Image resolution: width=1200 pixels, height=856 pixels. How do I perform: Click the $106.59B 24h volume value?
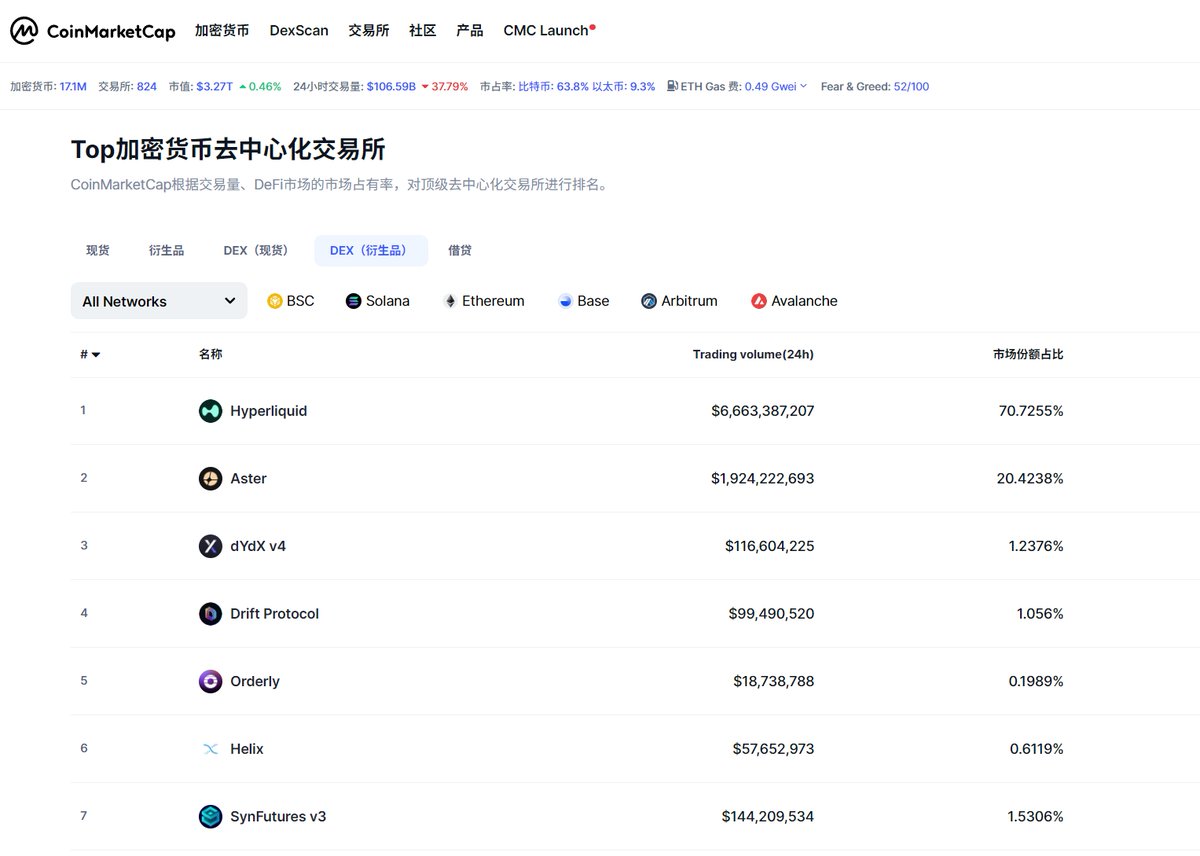click(x=391, y=86)
